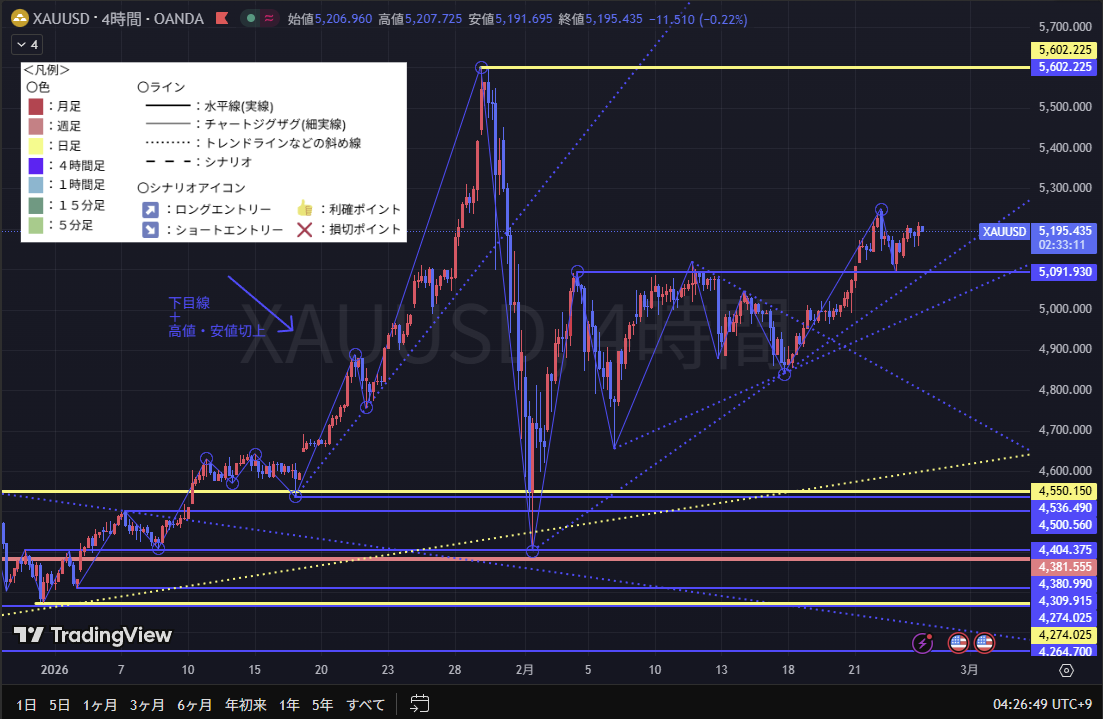The image size is (1103, 719).
Task: Click the first US flag economic event
Action: [x=958, y=642]
